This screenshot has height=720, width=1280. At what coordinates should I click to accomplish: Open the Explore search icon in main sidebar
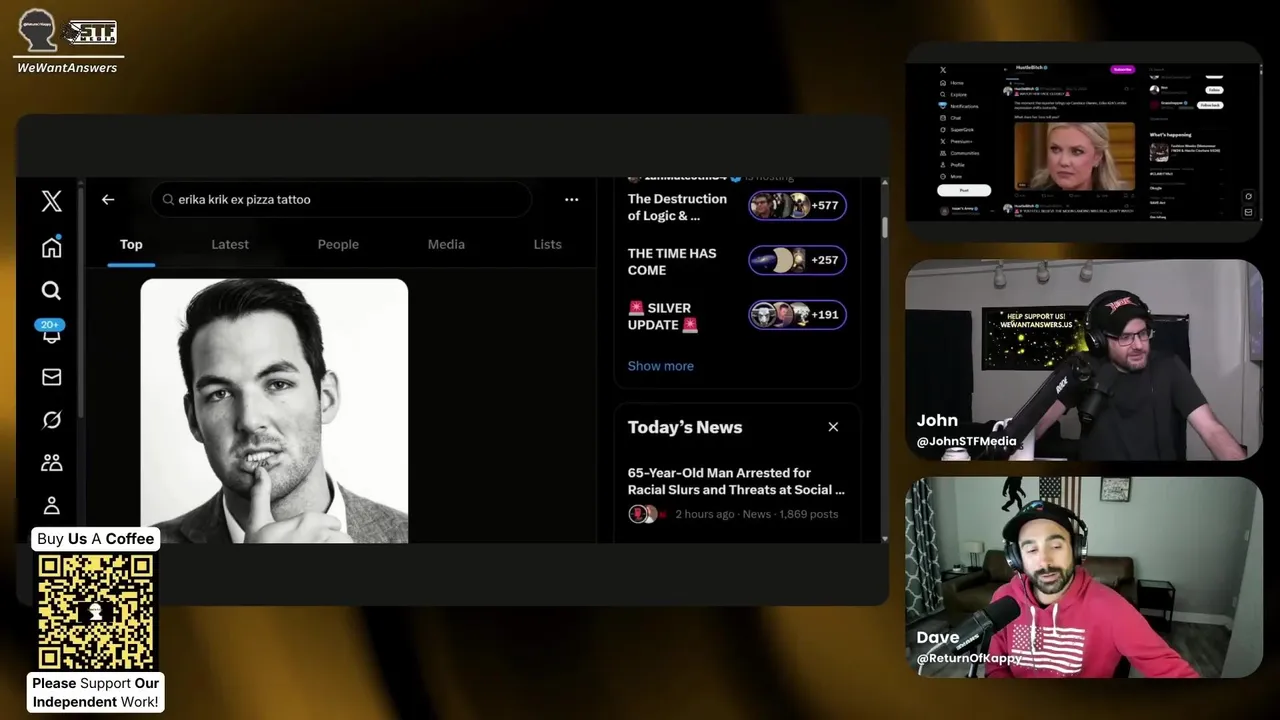tap(52, 290)
